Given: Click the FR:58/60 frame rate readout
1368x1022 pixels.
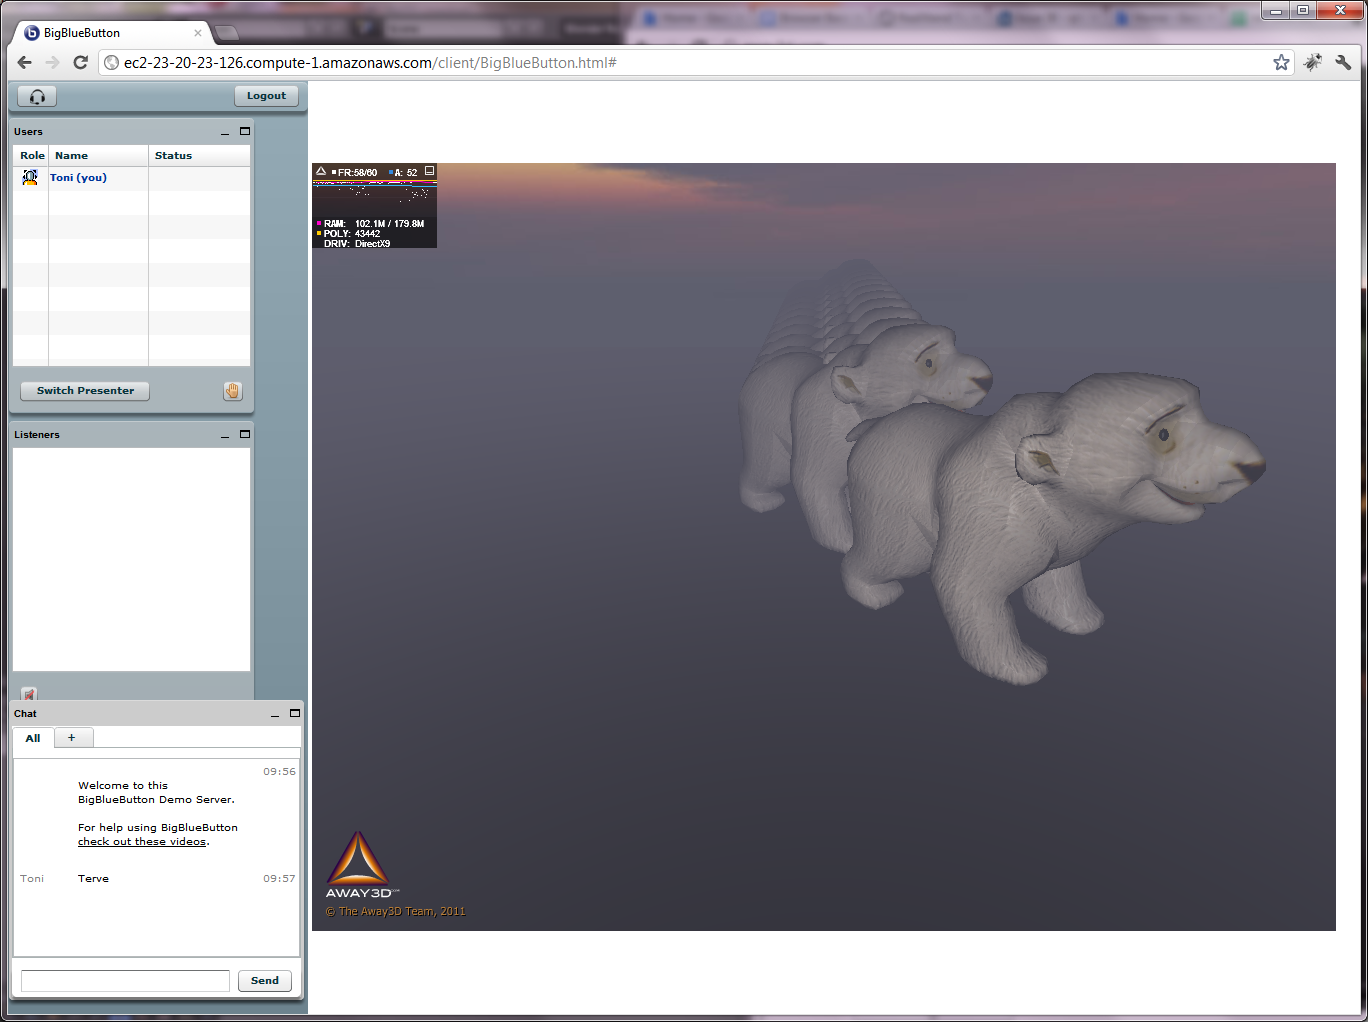Looking at the screenshot, I should [356, 173].
